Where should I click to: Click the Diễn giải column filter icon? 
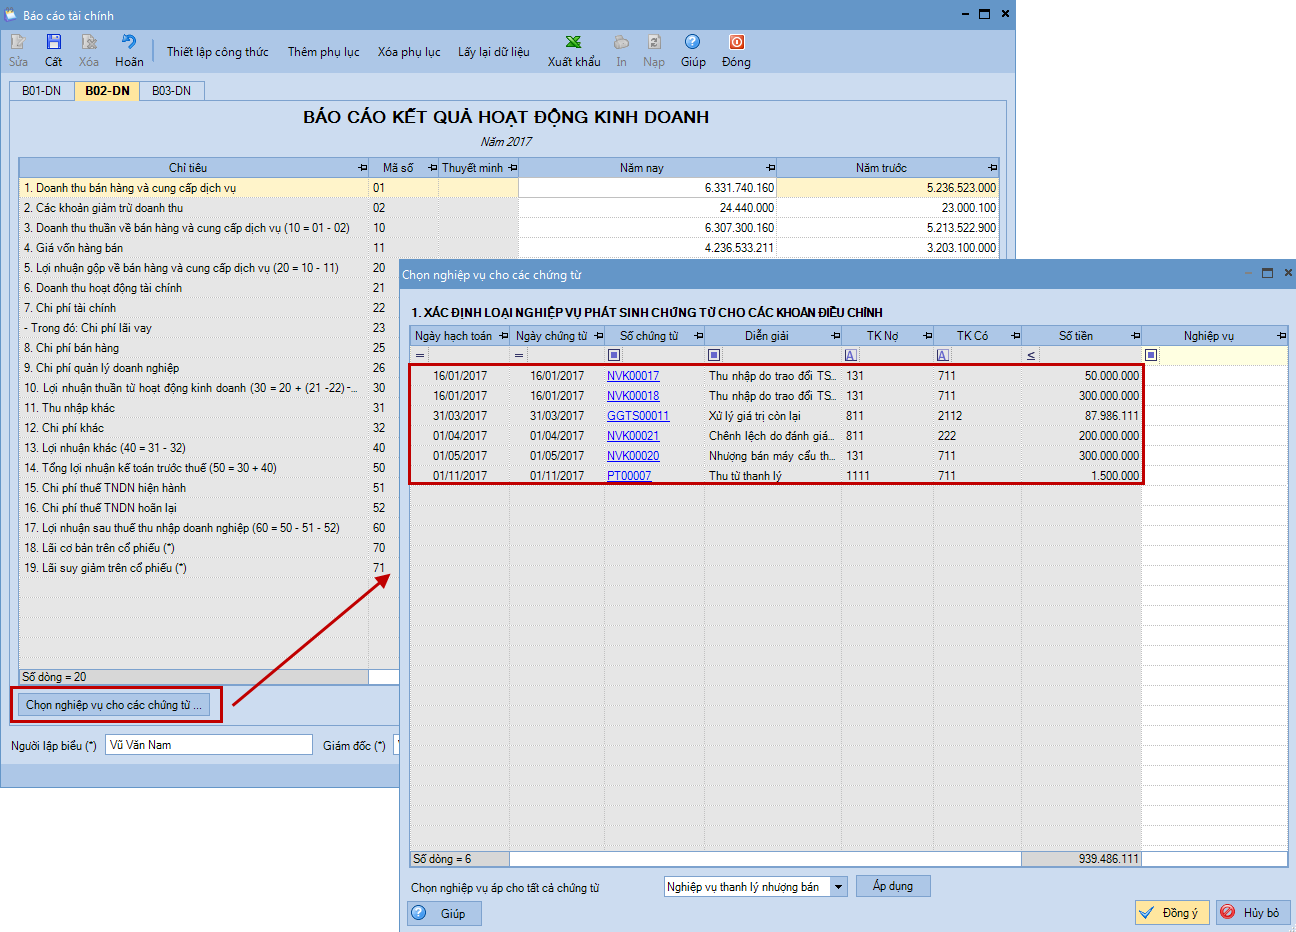point(714,355)
